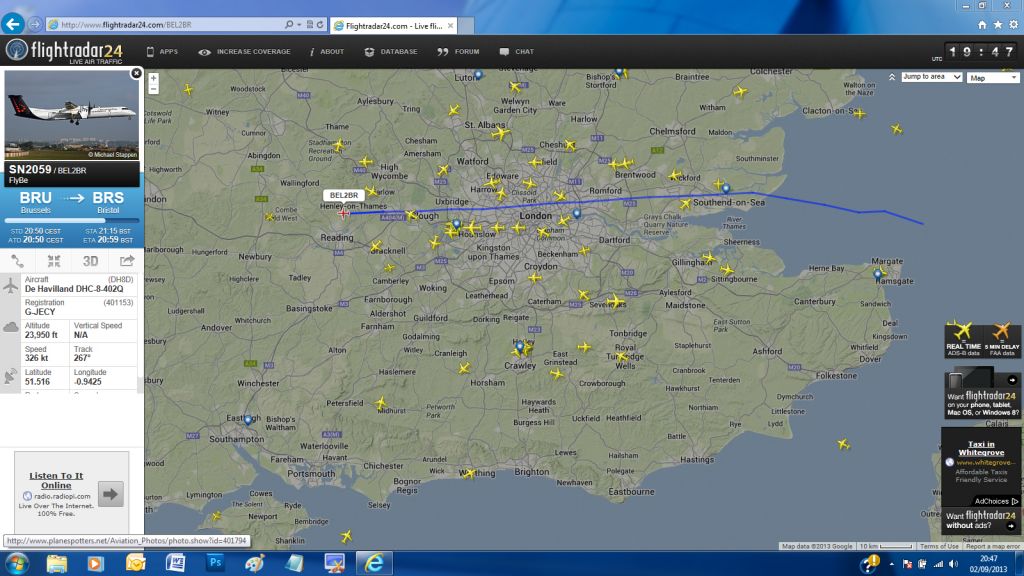Click Report a map error link
The image size is (1024, 576).
(993, 546)
